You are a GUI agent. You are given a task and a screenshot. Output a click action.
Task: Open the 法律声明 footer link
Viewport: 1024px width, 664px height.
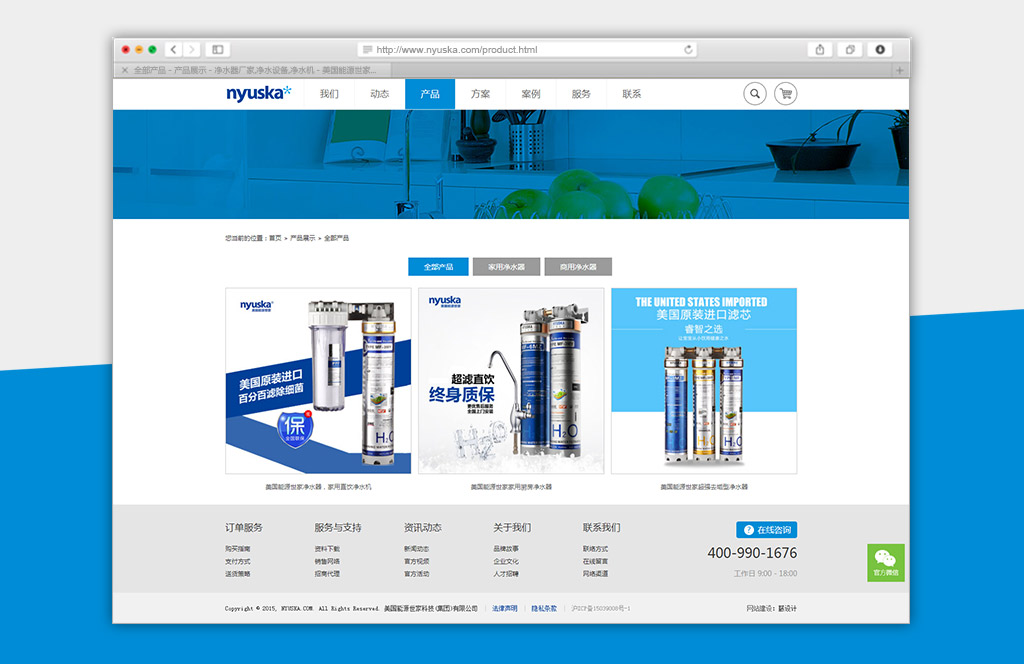(x=504, y=608)
